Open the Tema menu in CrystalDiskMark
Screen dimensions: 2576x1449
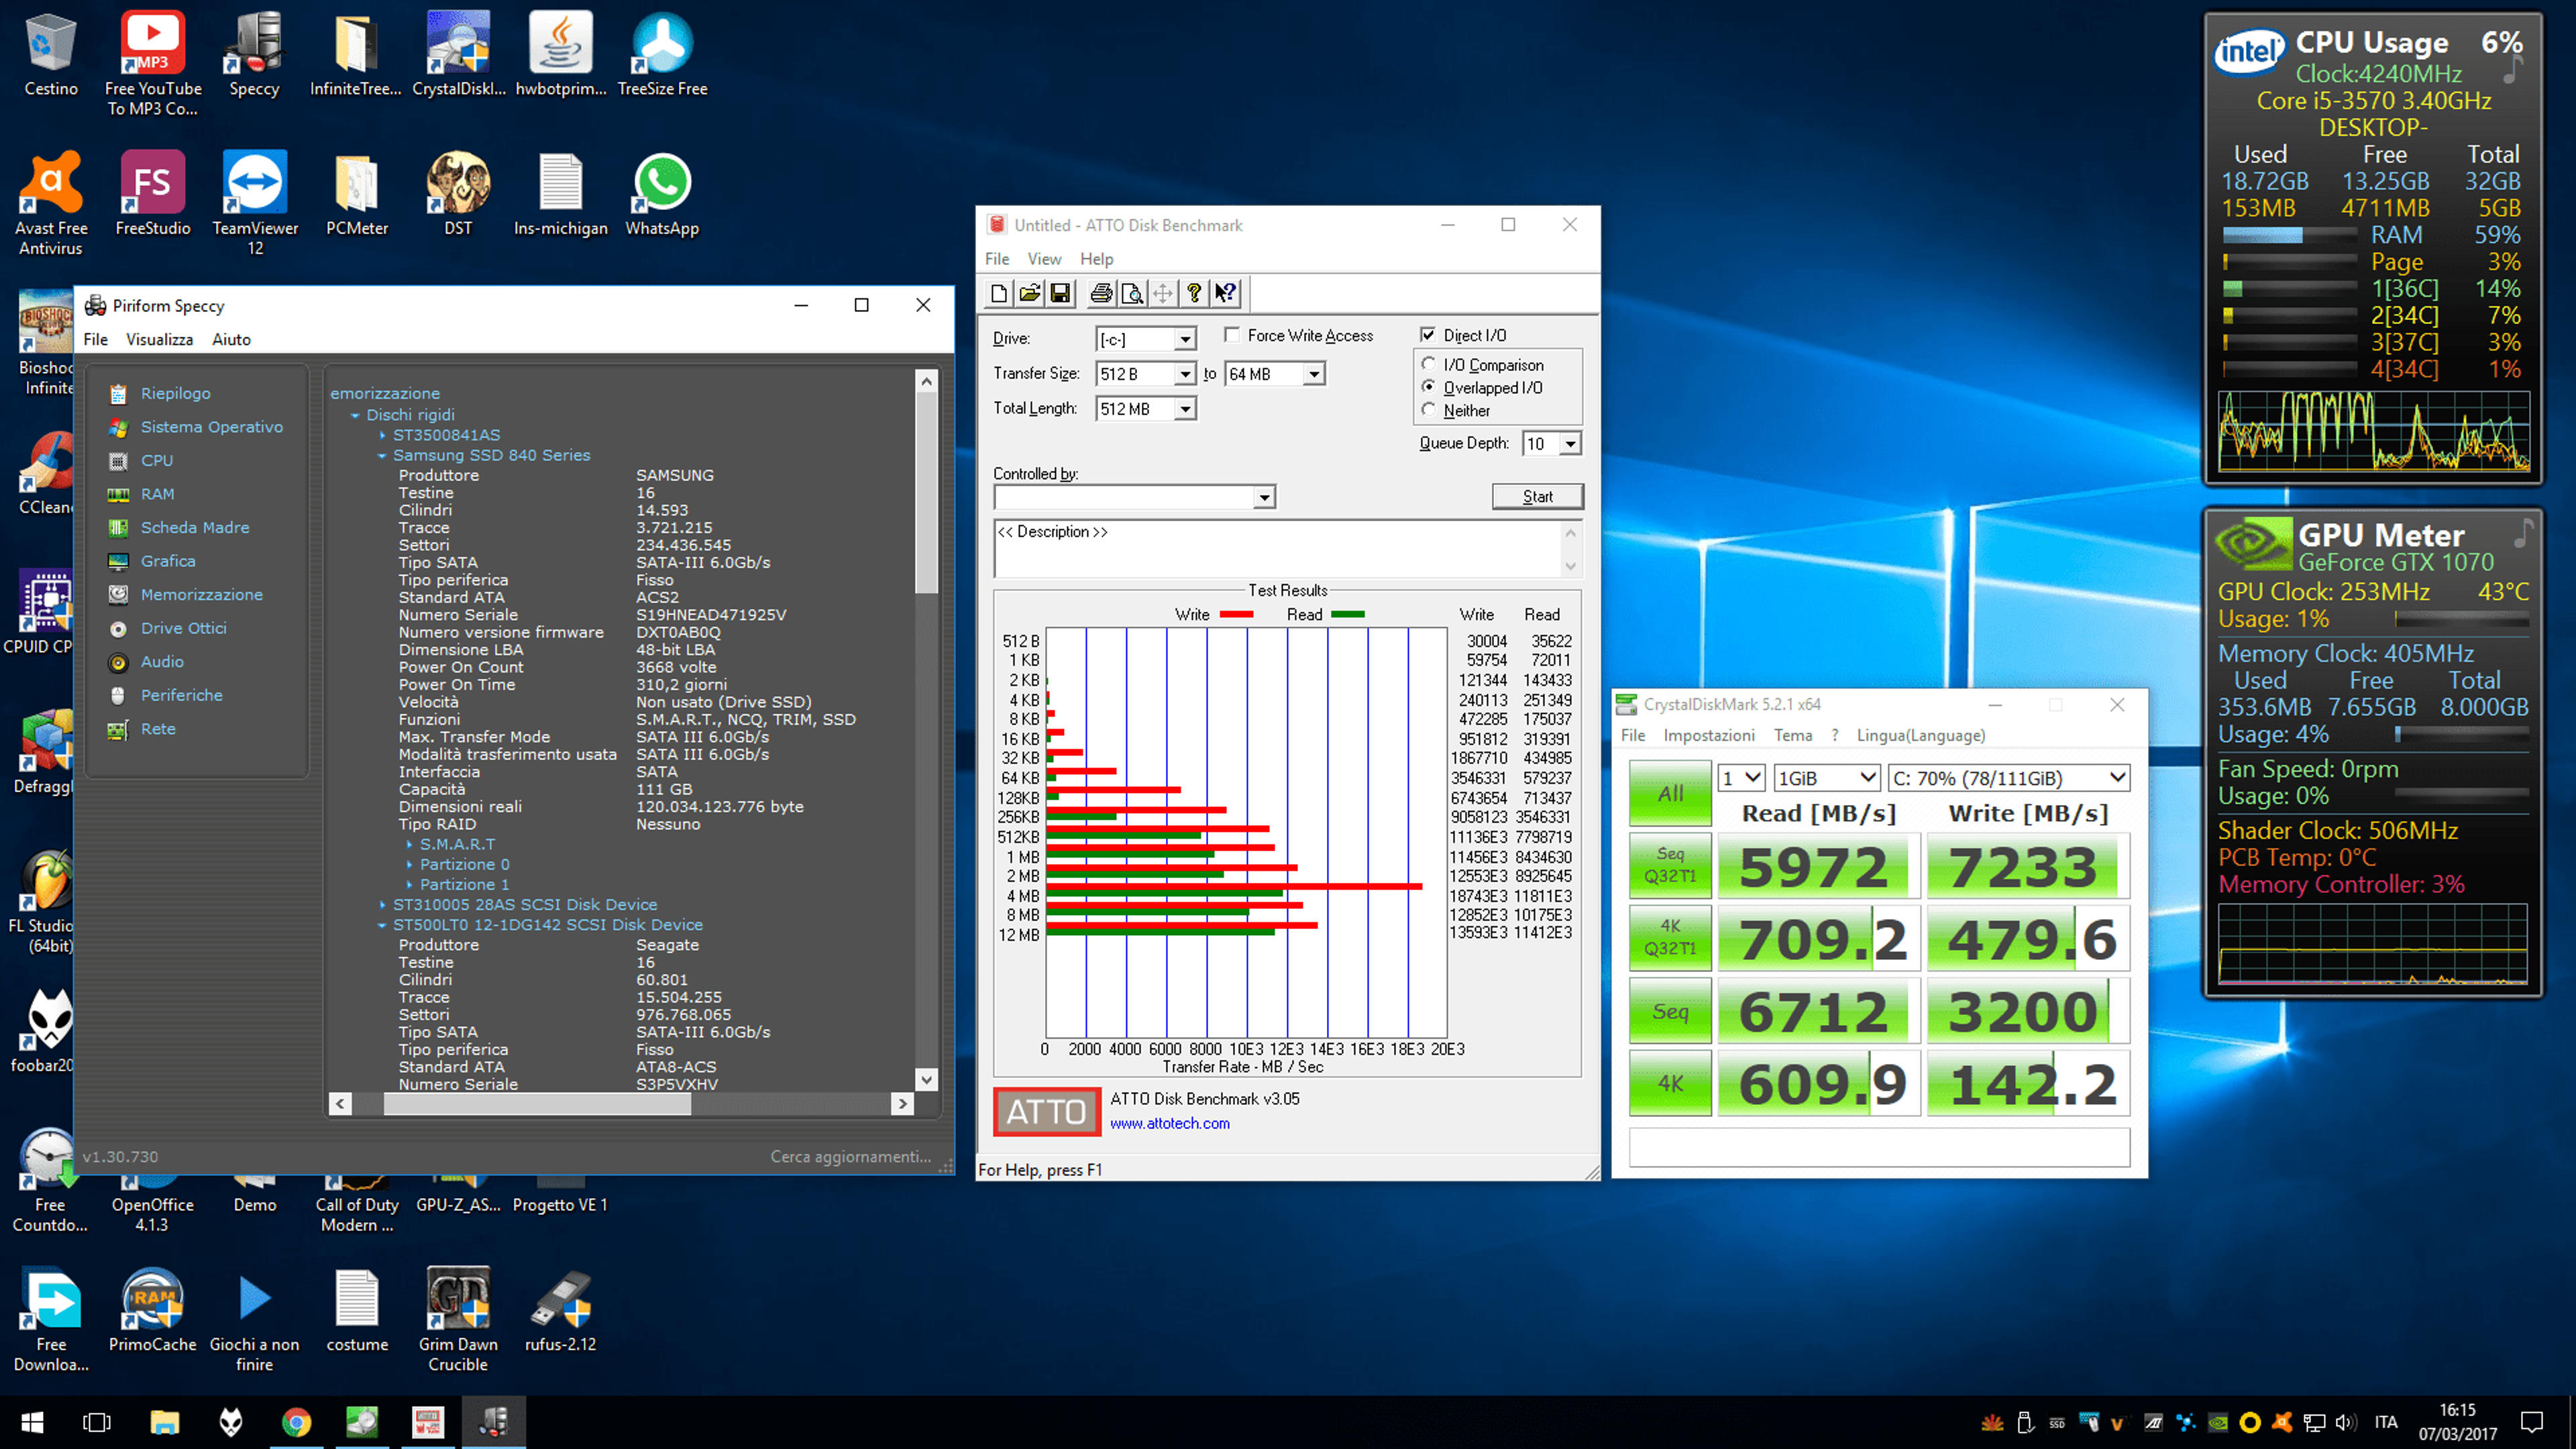pyautogui.click(x=1792, y=735)
